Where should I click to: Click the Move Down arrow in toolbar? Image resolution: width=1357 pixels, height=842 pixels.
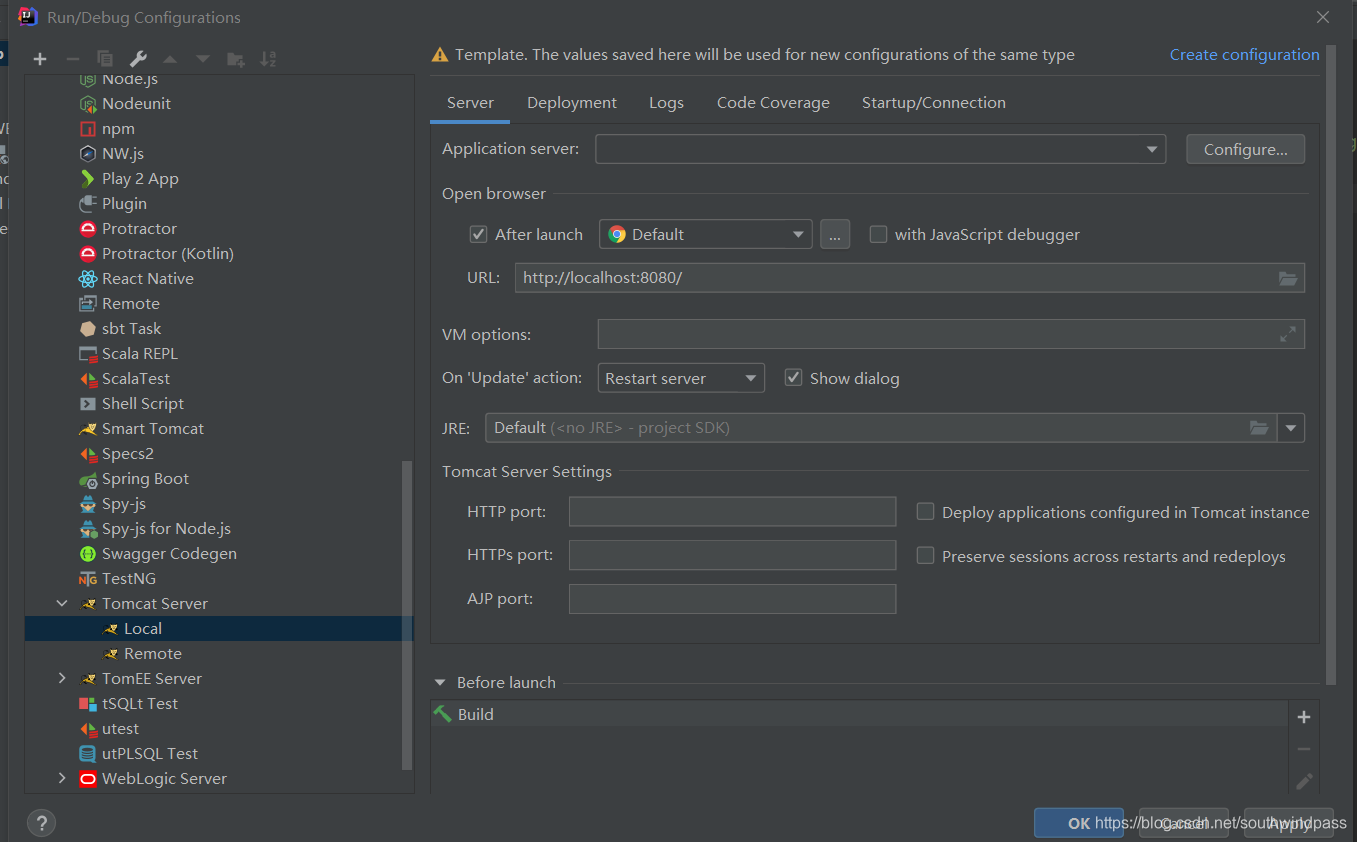click(203, 59)
